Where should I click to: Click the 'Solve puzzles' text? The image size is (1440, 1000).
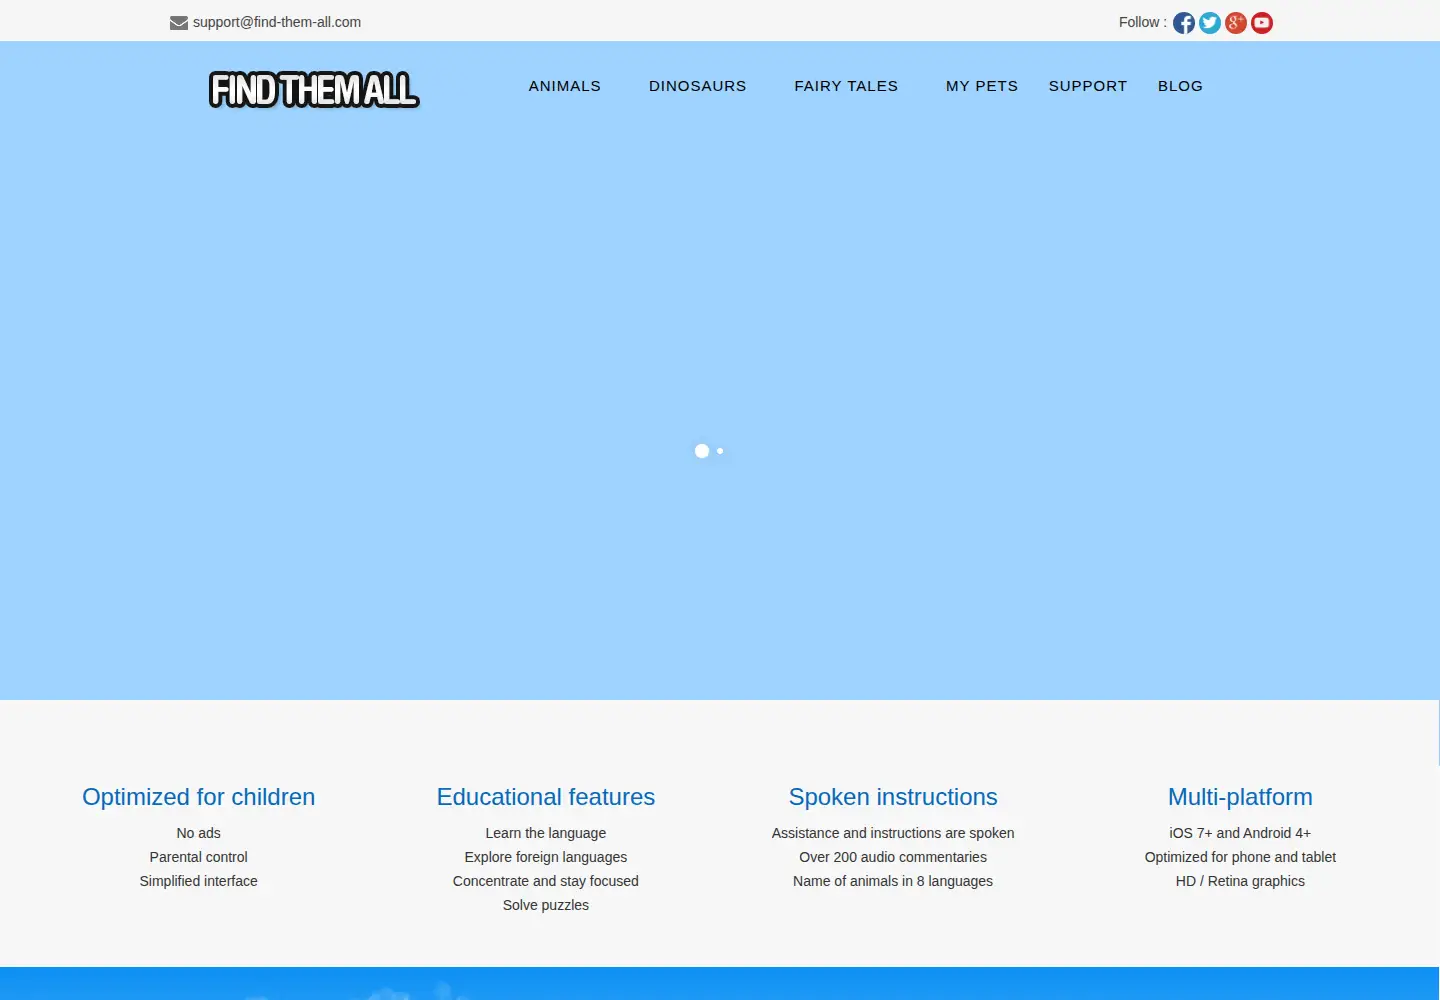[x=546, y=905]
